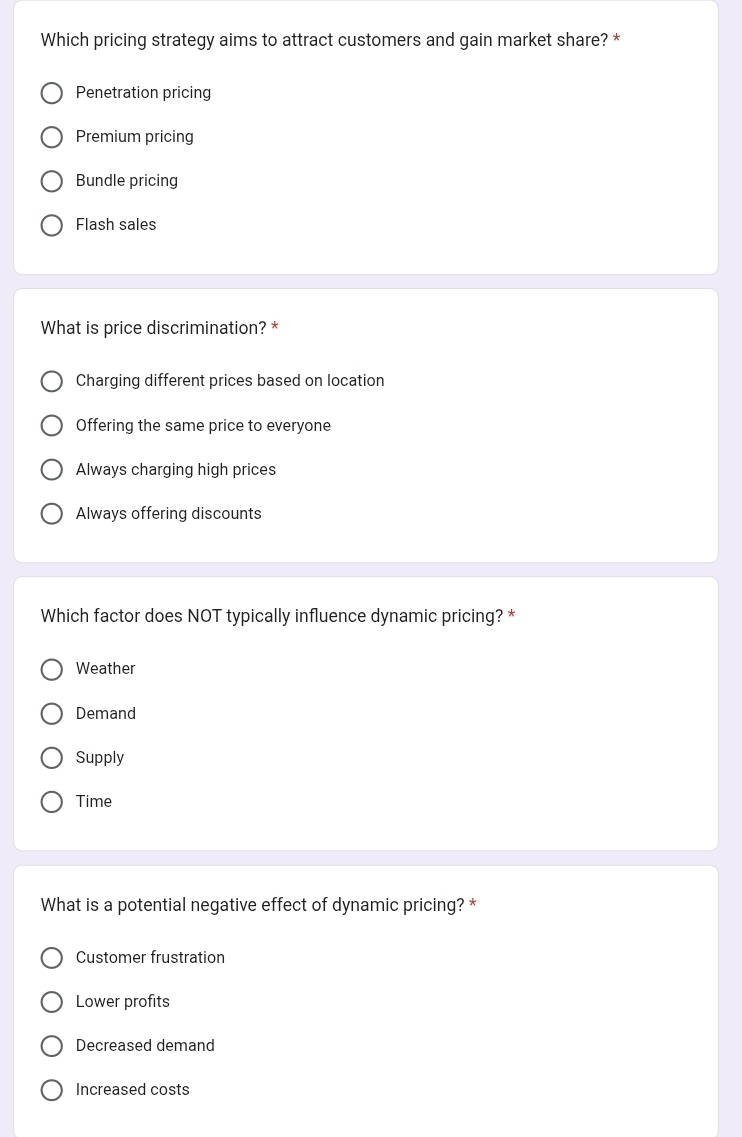Click the price discrimination question heading
The height and width of the screenshot is (1137, 742).
(x=154, y=328)
